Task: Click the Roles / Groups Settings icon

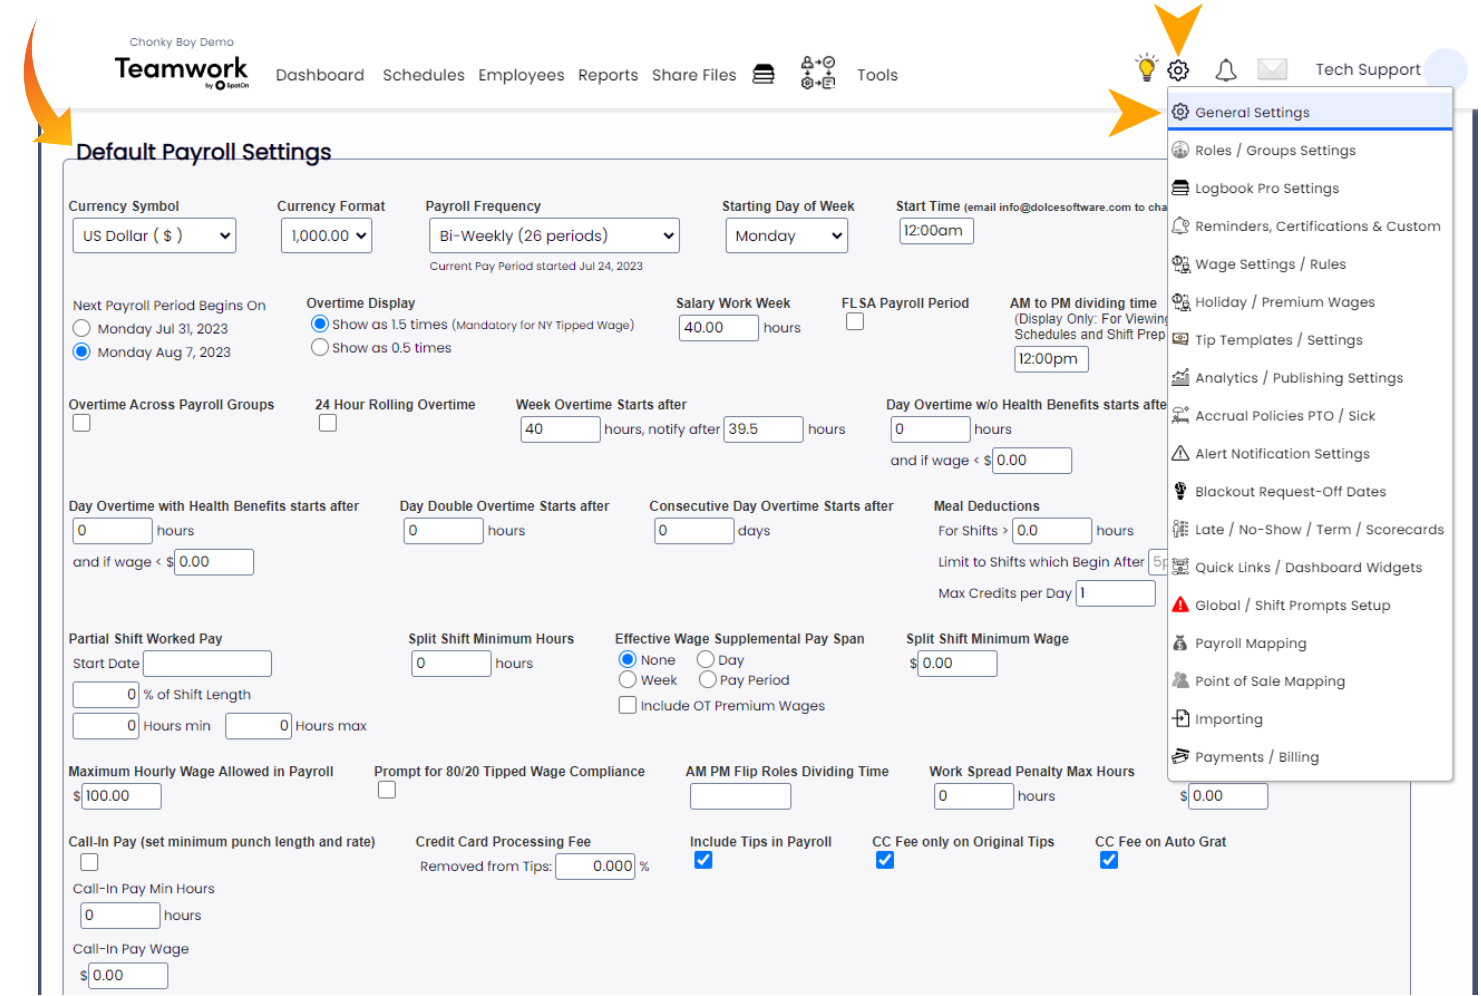Action: click(x=1180, y=150)
